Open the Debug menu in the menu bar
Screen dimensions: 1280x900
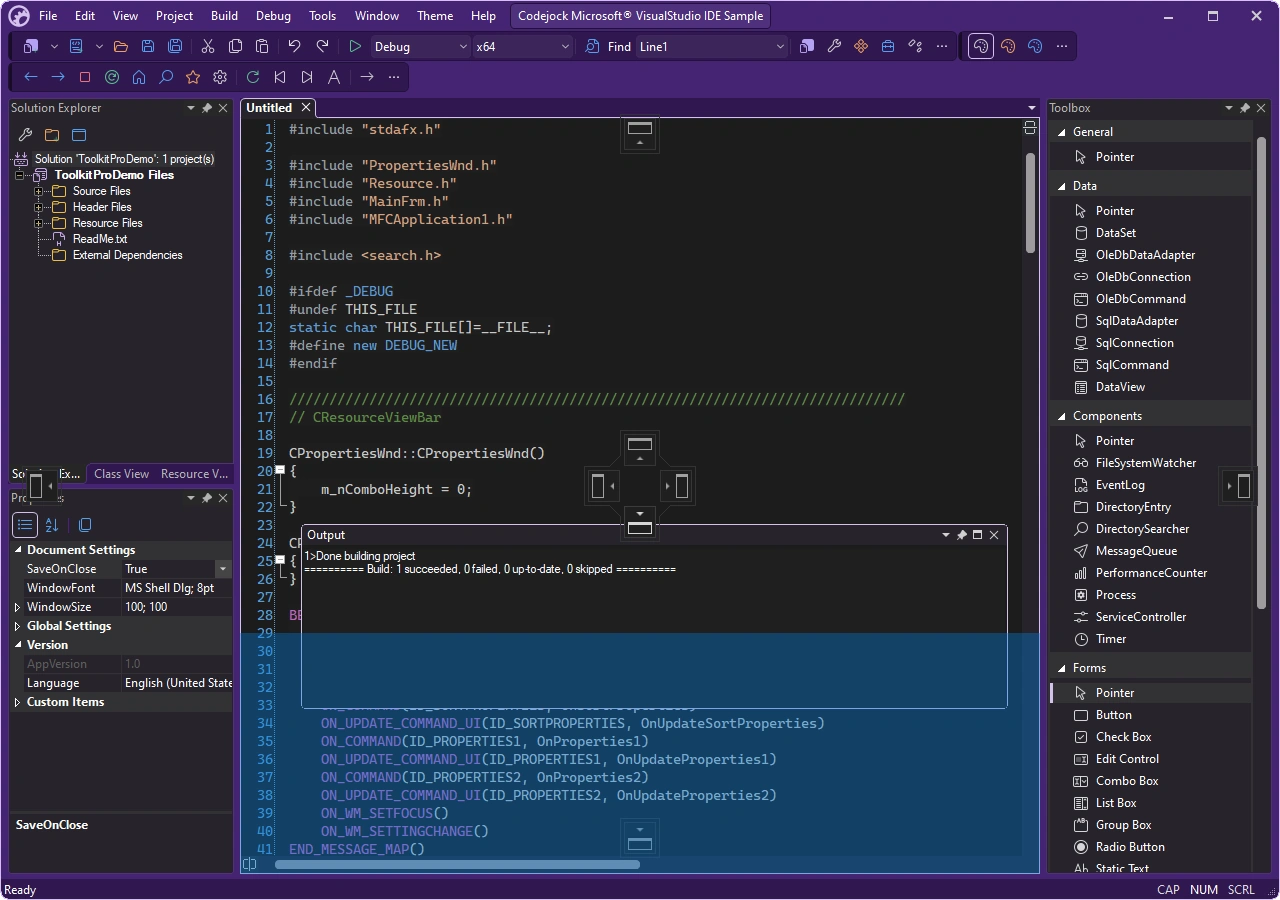click(x=273, y=16)
